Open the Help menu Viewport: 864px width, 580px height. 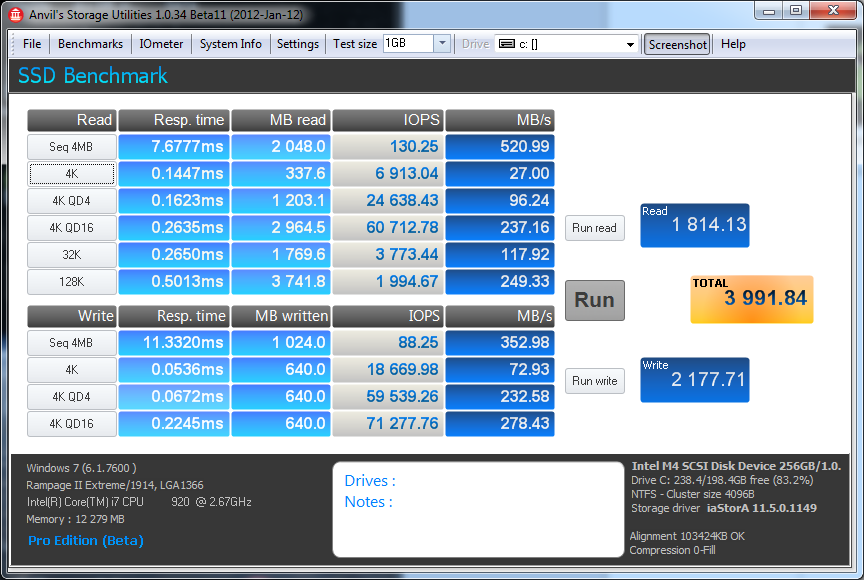click(733, 44)
